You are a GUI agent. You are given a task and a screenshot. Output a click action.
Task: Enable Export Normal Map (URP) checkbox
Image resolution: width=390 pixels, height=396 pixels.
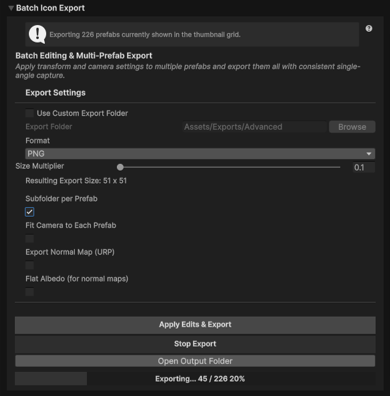30,265
